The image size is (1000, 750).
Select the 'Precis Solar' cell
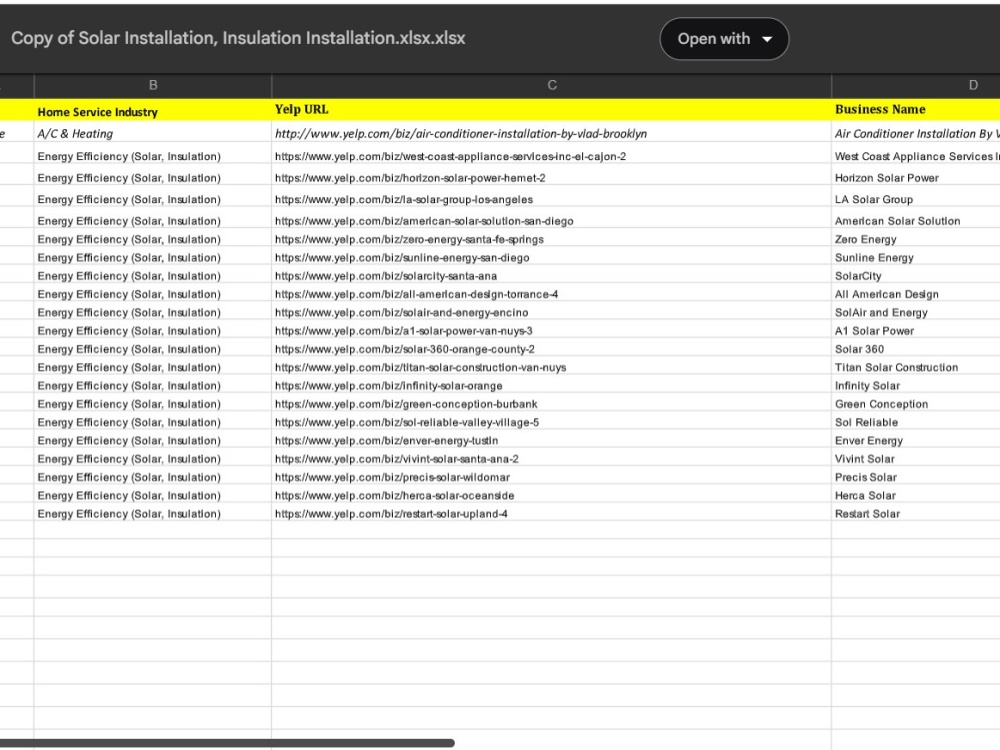coord(916,477)
